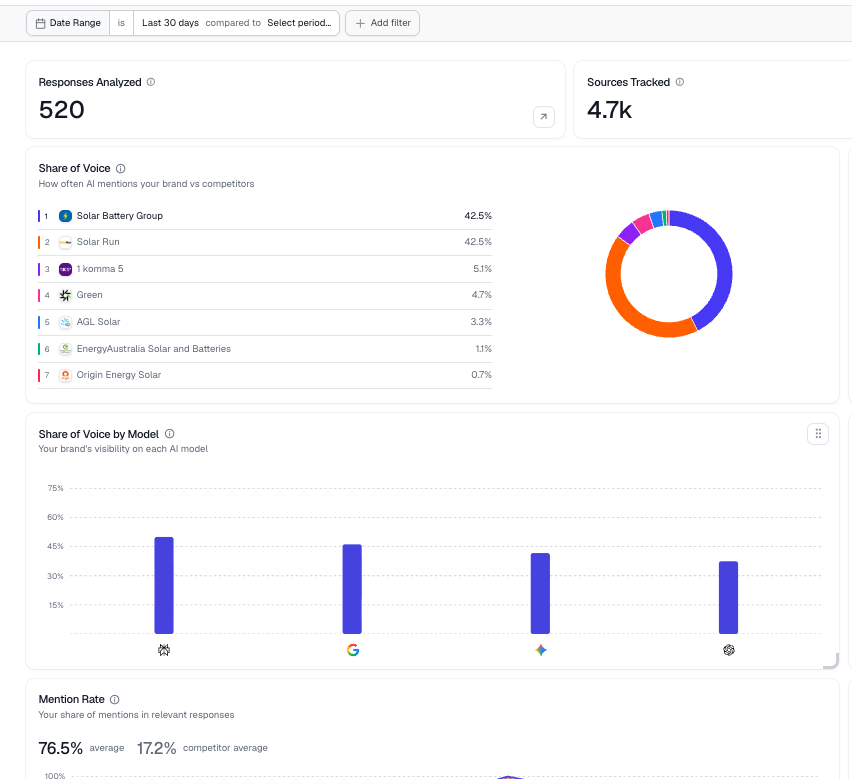Select the Origin Energy Solar row
Screen dimensions: 852x779
(265, 375)
